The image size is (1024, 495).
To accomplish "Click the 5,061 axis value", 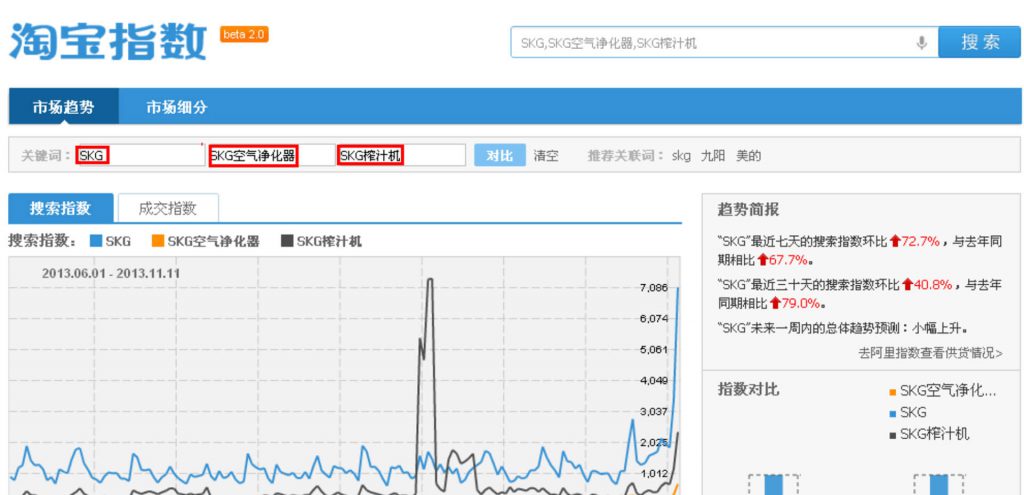I will tap(654, 349).
